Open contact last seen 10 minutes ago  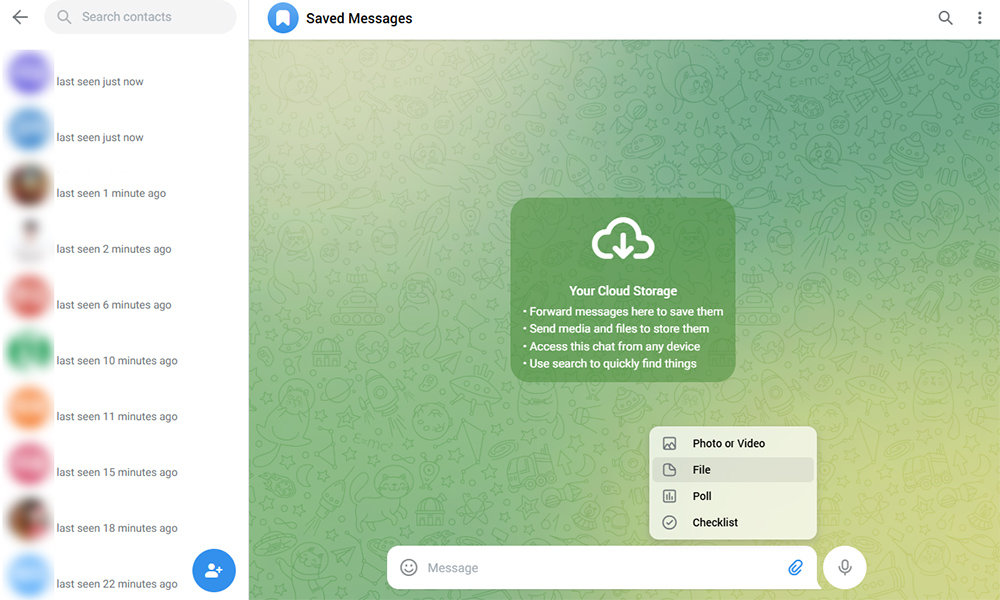pyautogui.click(x=116, y=361)
